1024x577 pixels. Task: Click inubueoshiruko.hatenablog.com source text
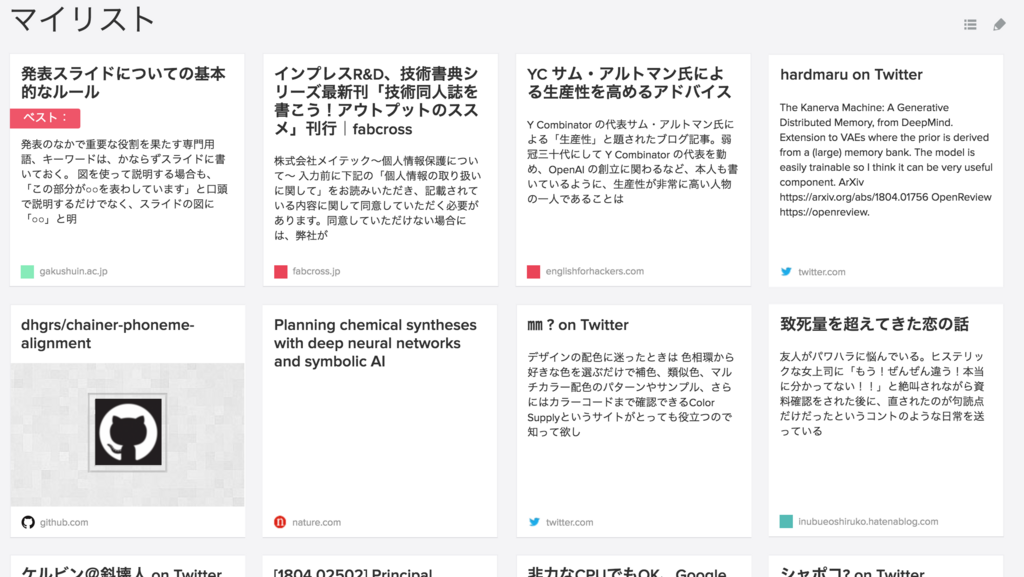pyautogui.click(x=868, y=522)
